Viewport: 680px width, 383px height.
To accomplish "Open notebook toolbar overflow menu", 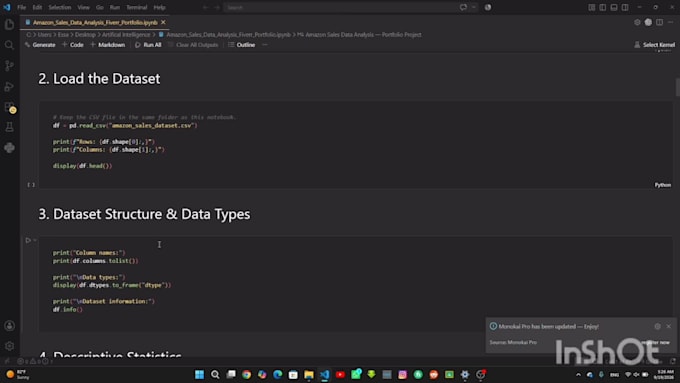I will [265, 45].
